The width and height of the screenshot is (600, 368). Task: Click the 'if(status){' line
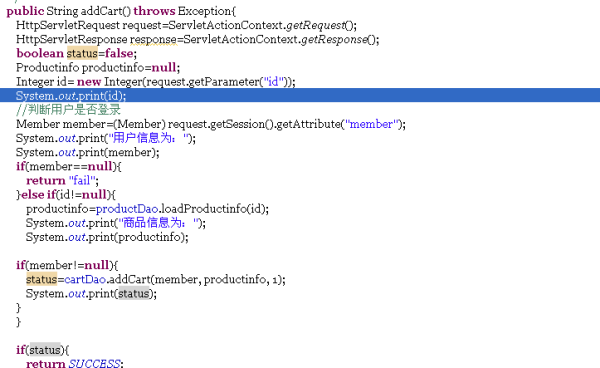[x=43, y=350]
